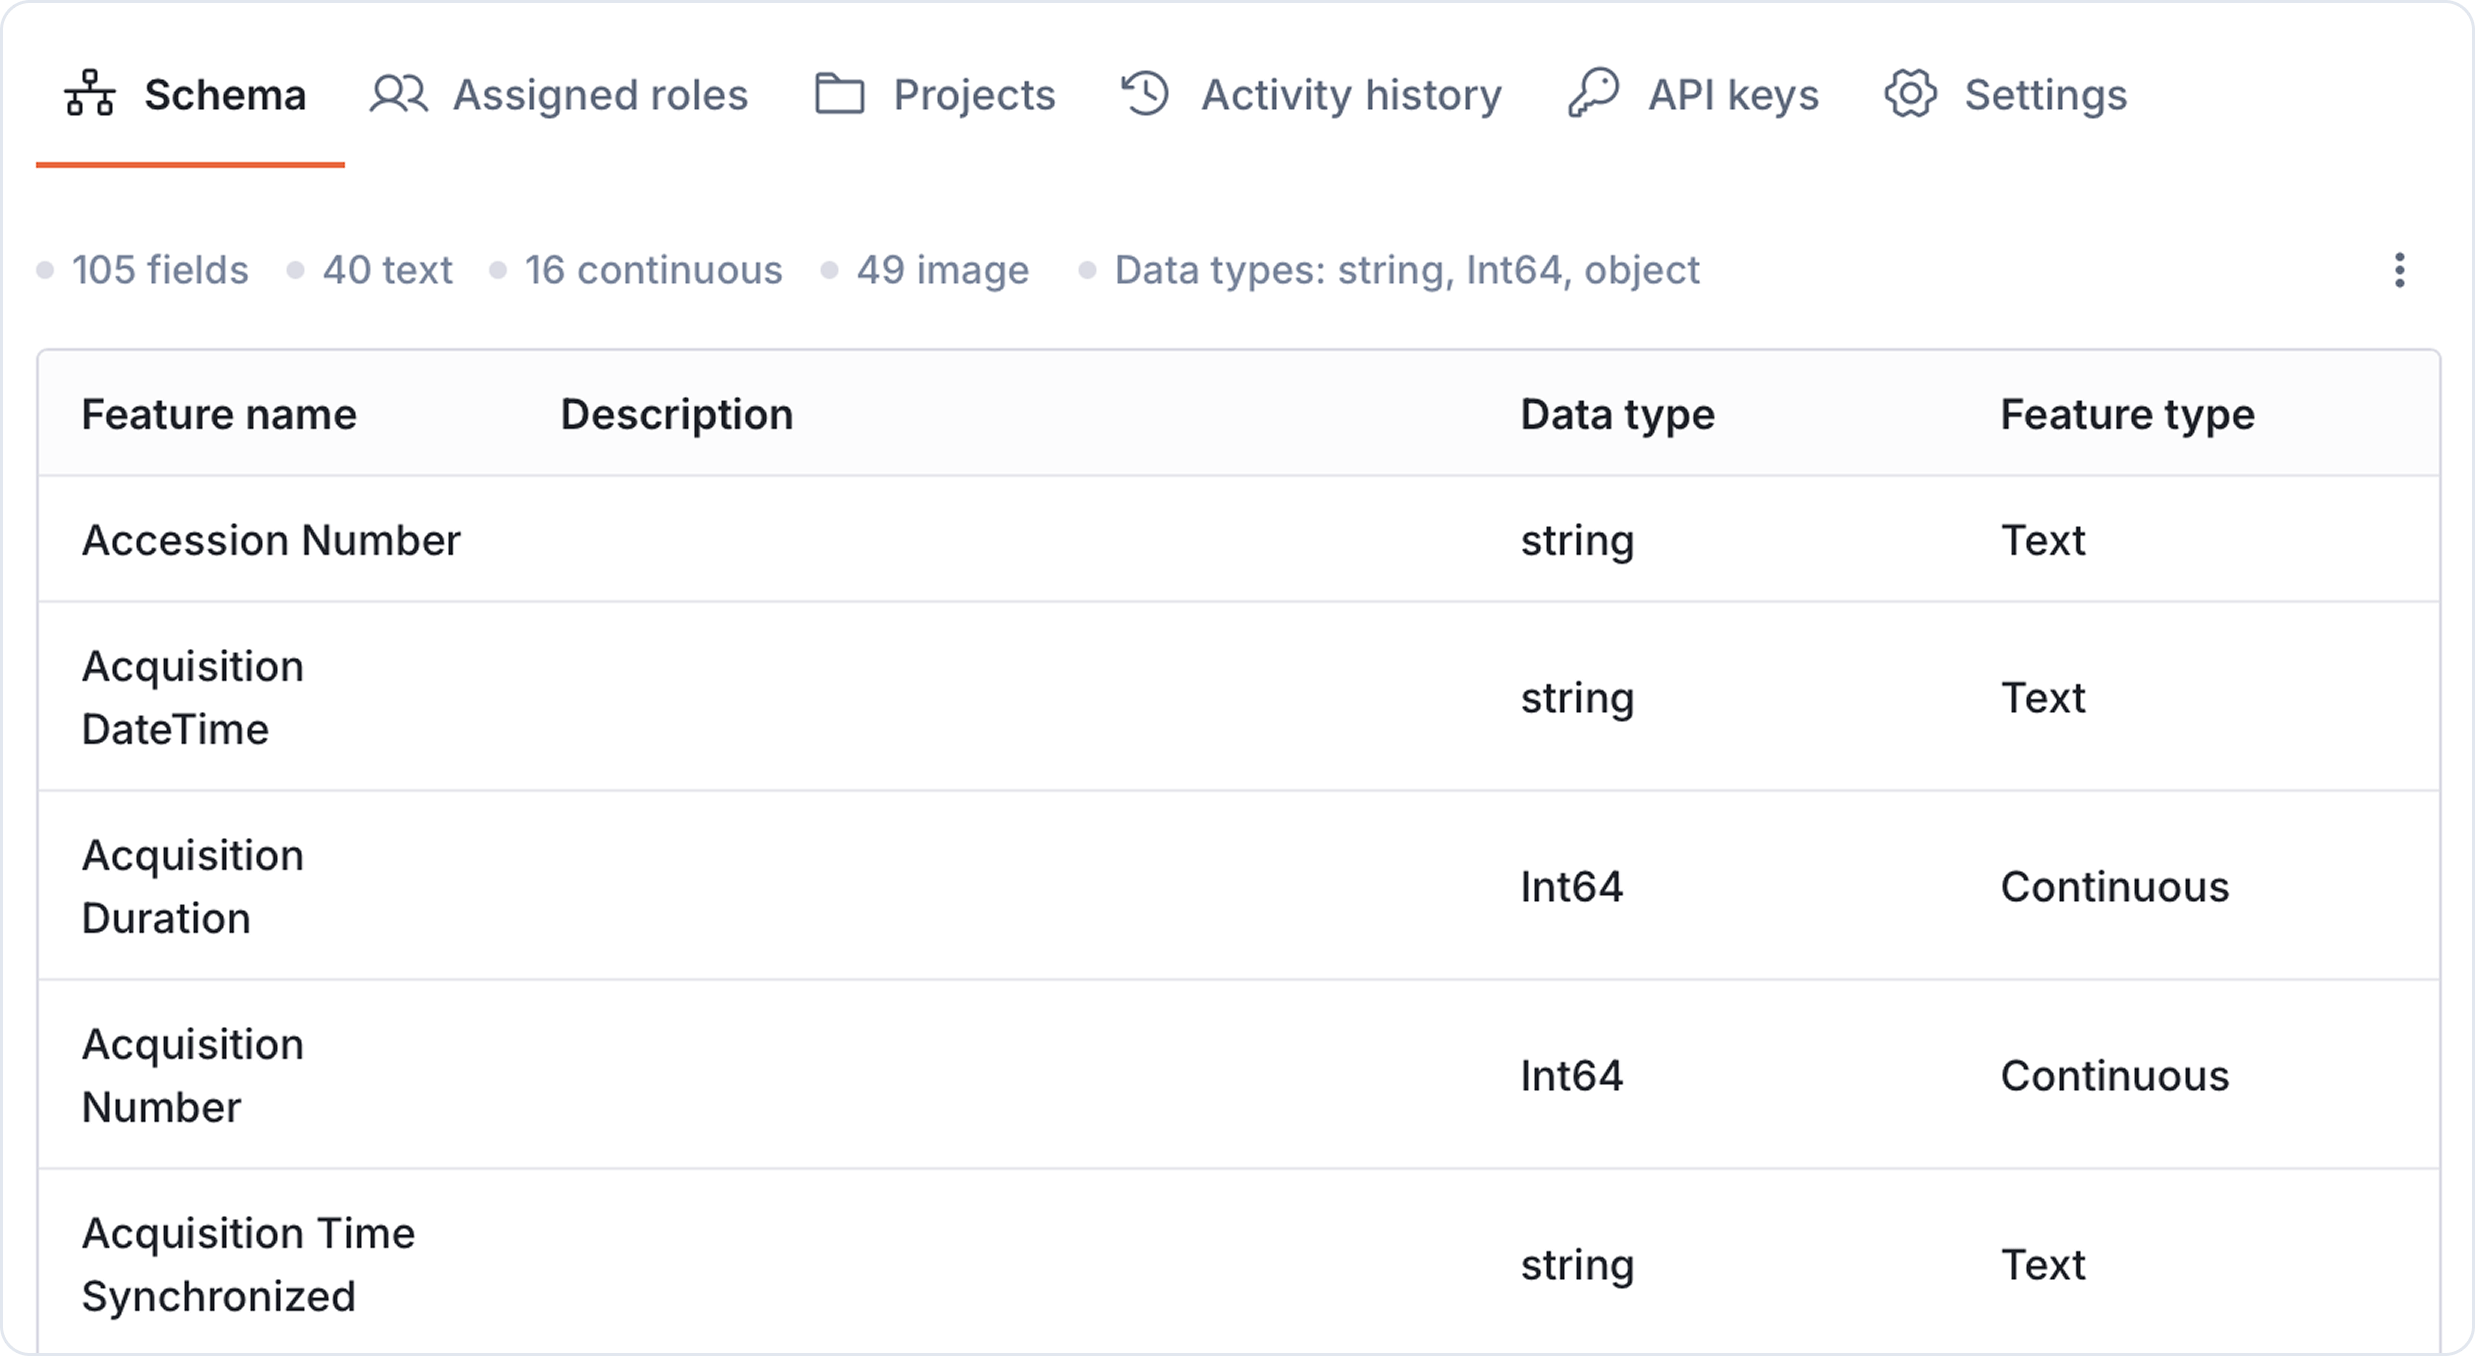The width and height of the screenshot is (2475, 1356).
Task: Click the 16 continuous summary
Action: coord(653,270)
